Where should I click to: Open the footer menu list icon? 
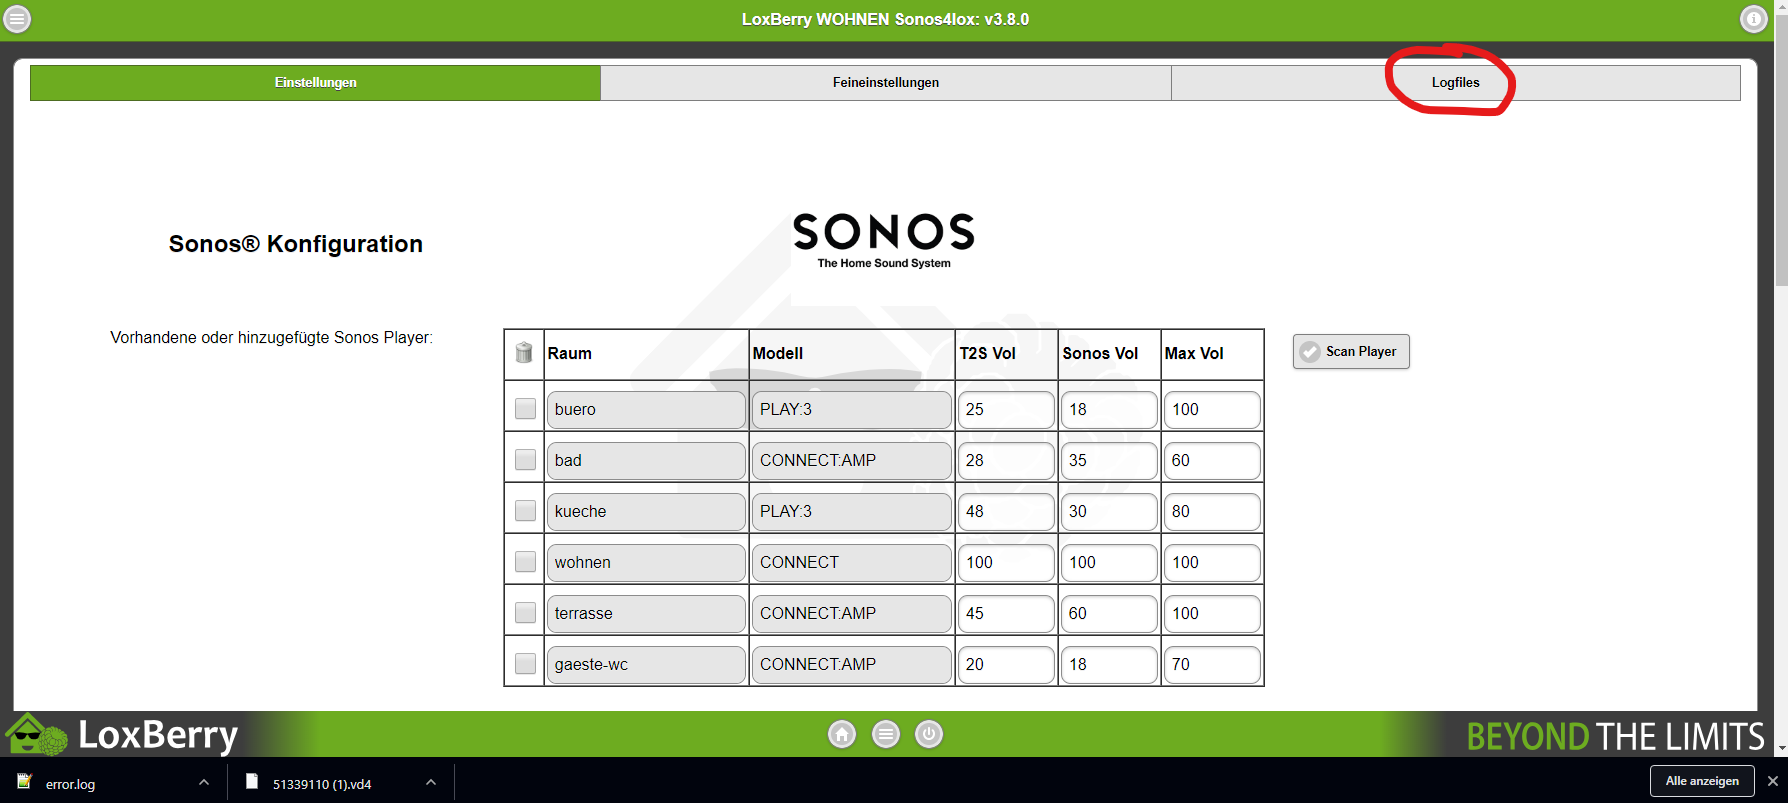886,735
